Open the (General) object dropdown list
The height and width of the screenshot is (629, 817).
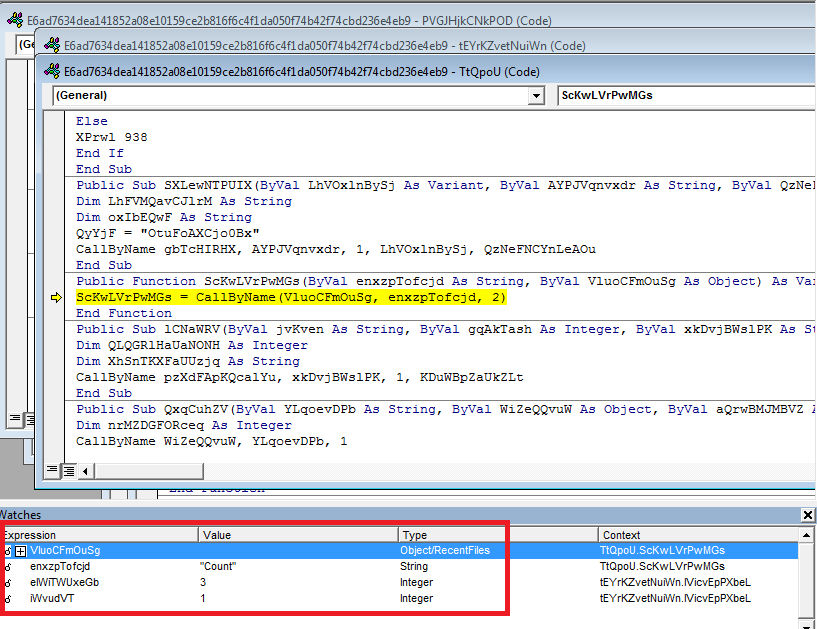pyautogui.click(x=535, y=96)
